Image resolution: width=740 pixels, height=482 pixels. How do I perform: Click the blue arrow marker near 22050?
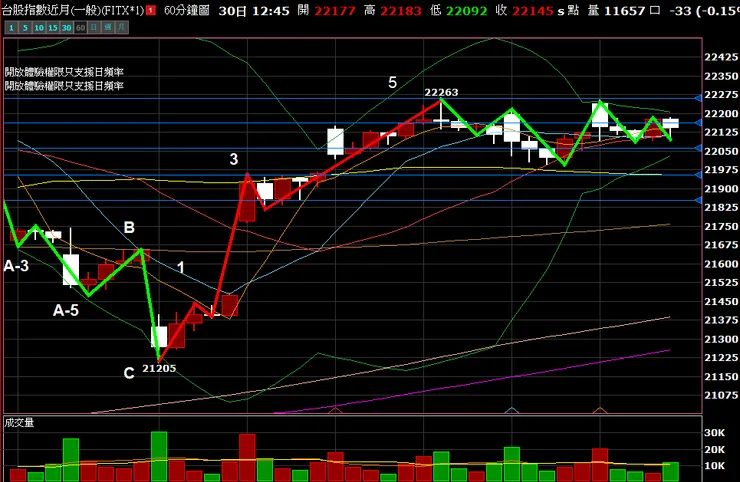[x=698, y=148]
